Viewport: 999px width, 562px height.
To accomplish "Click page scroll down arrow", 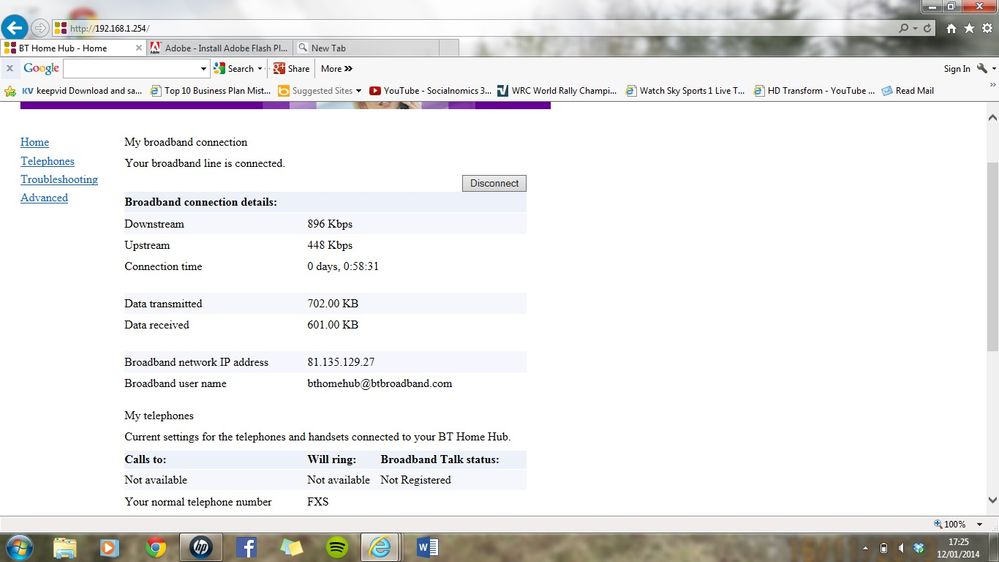I will click(x=992, y=500).
